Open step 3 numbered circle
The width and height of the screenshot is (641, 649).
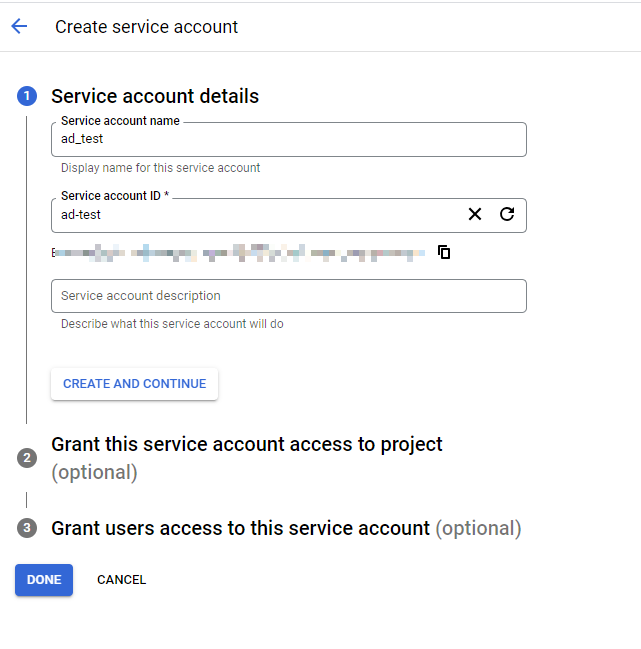coord(27,528)
